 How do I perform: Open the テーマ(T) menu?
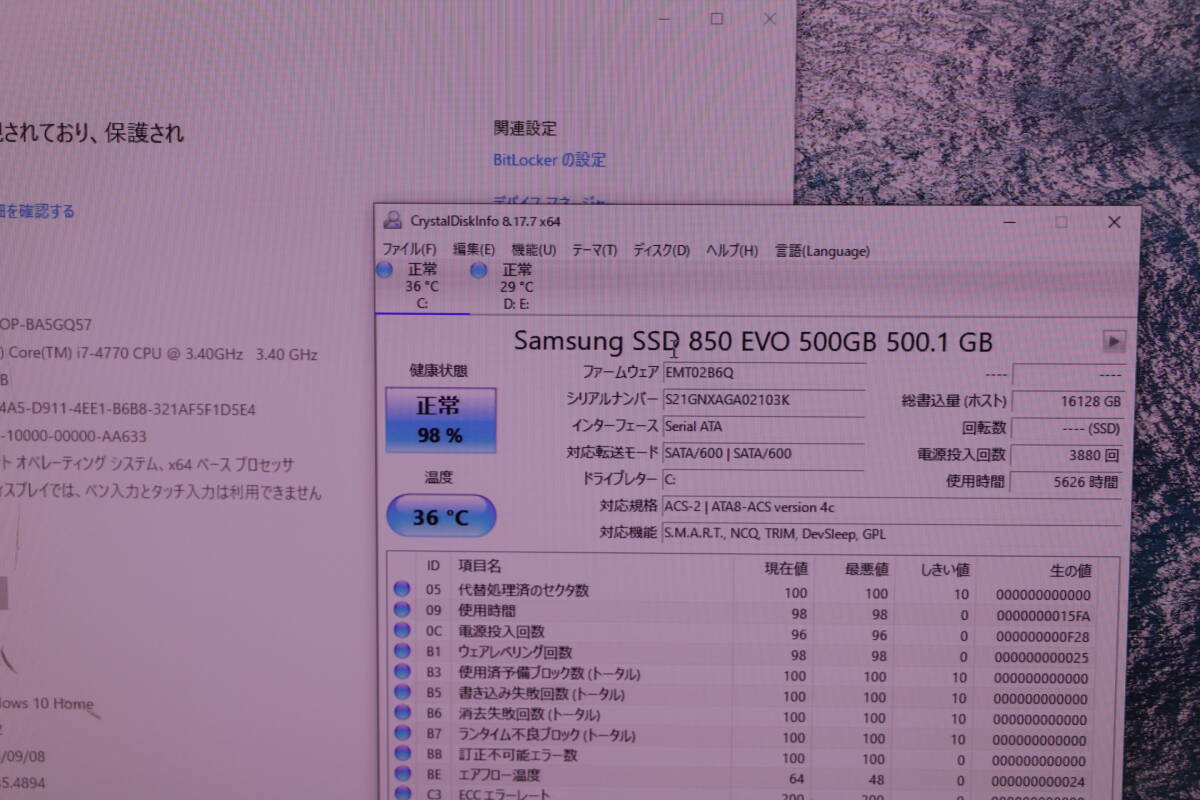591,250
